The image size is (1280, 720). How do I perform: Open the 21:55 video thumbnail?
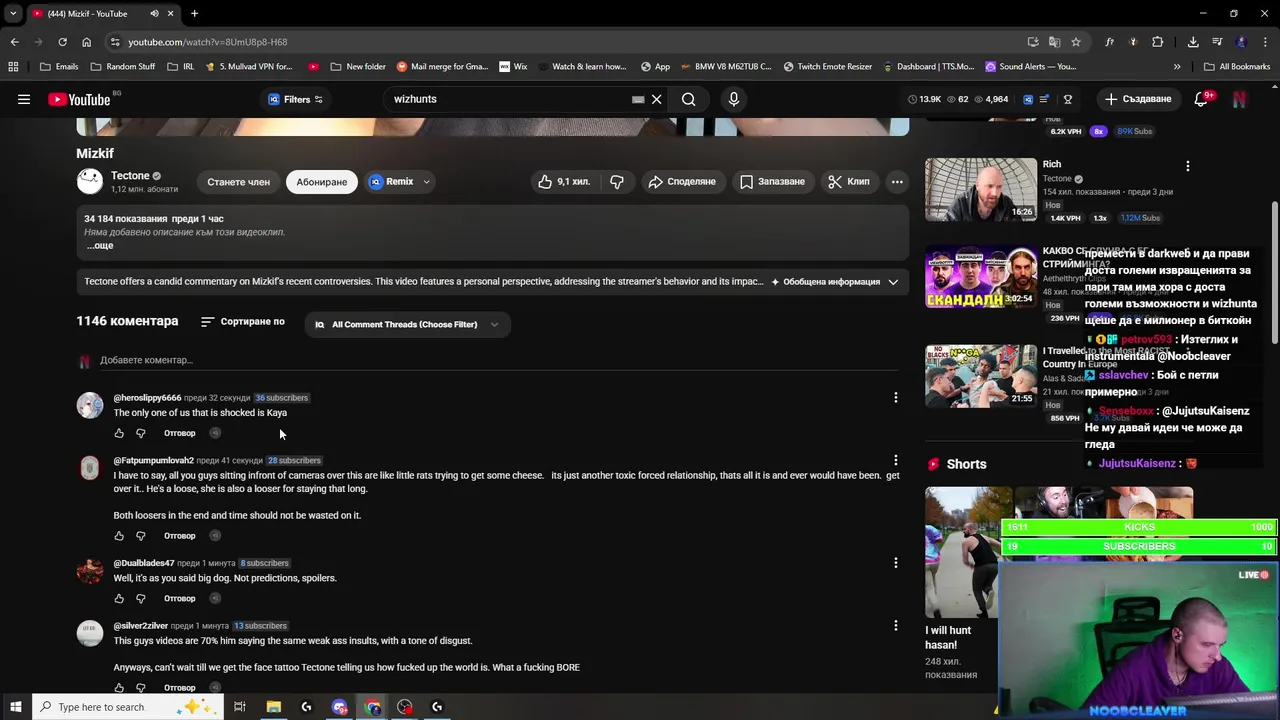pyautogui.click(x=981, y=376)
